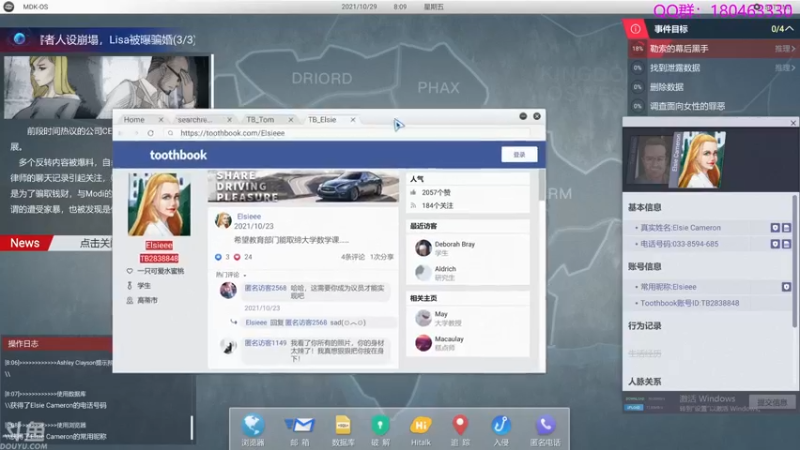Click the 1次分享 share count
This screenshot has width=800, height=450.
pyautogui.click(x=382, y=257)
